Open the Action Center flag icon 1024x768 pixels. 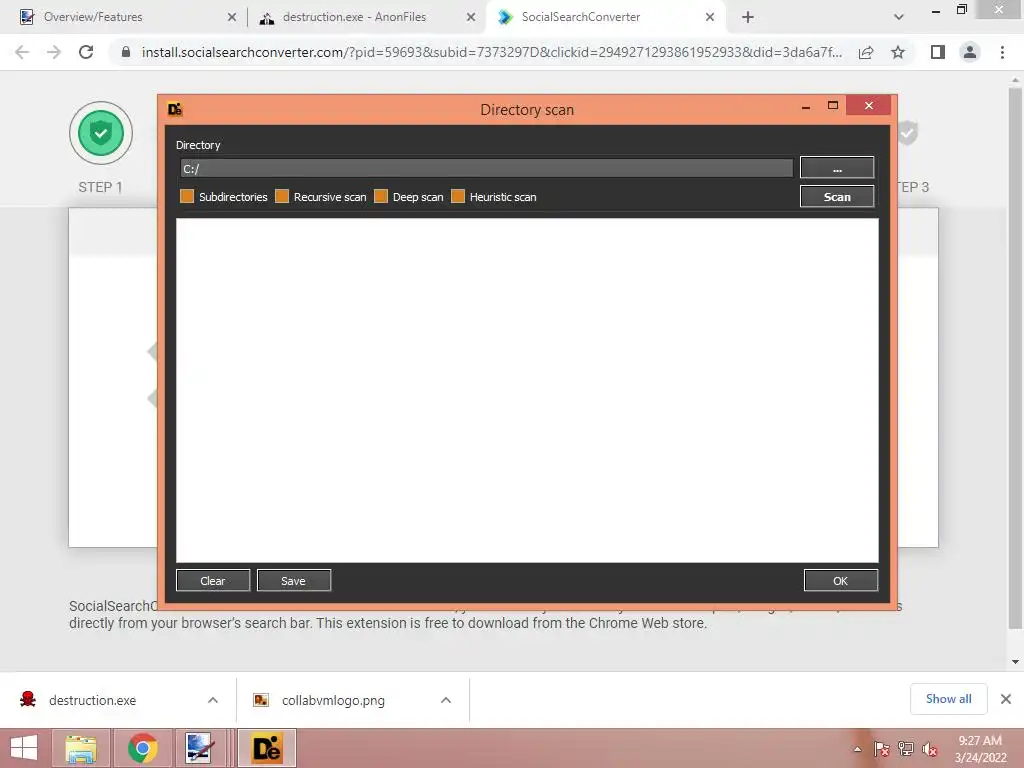pyautogui.click(x=881, y=749)
